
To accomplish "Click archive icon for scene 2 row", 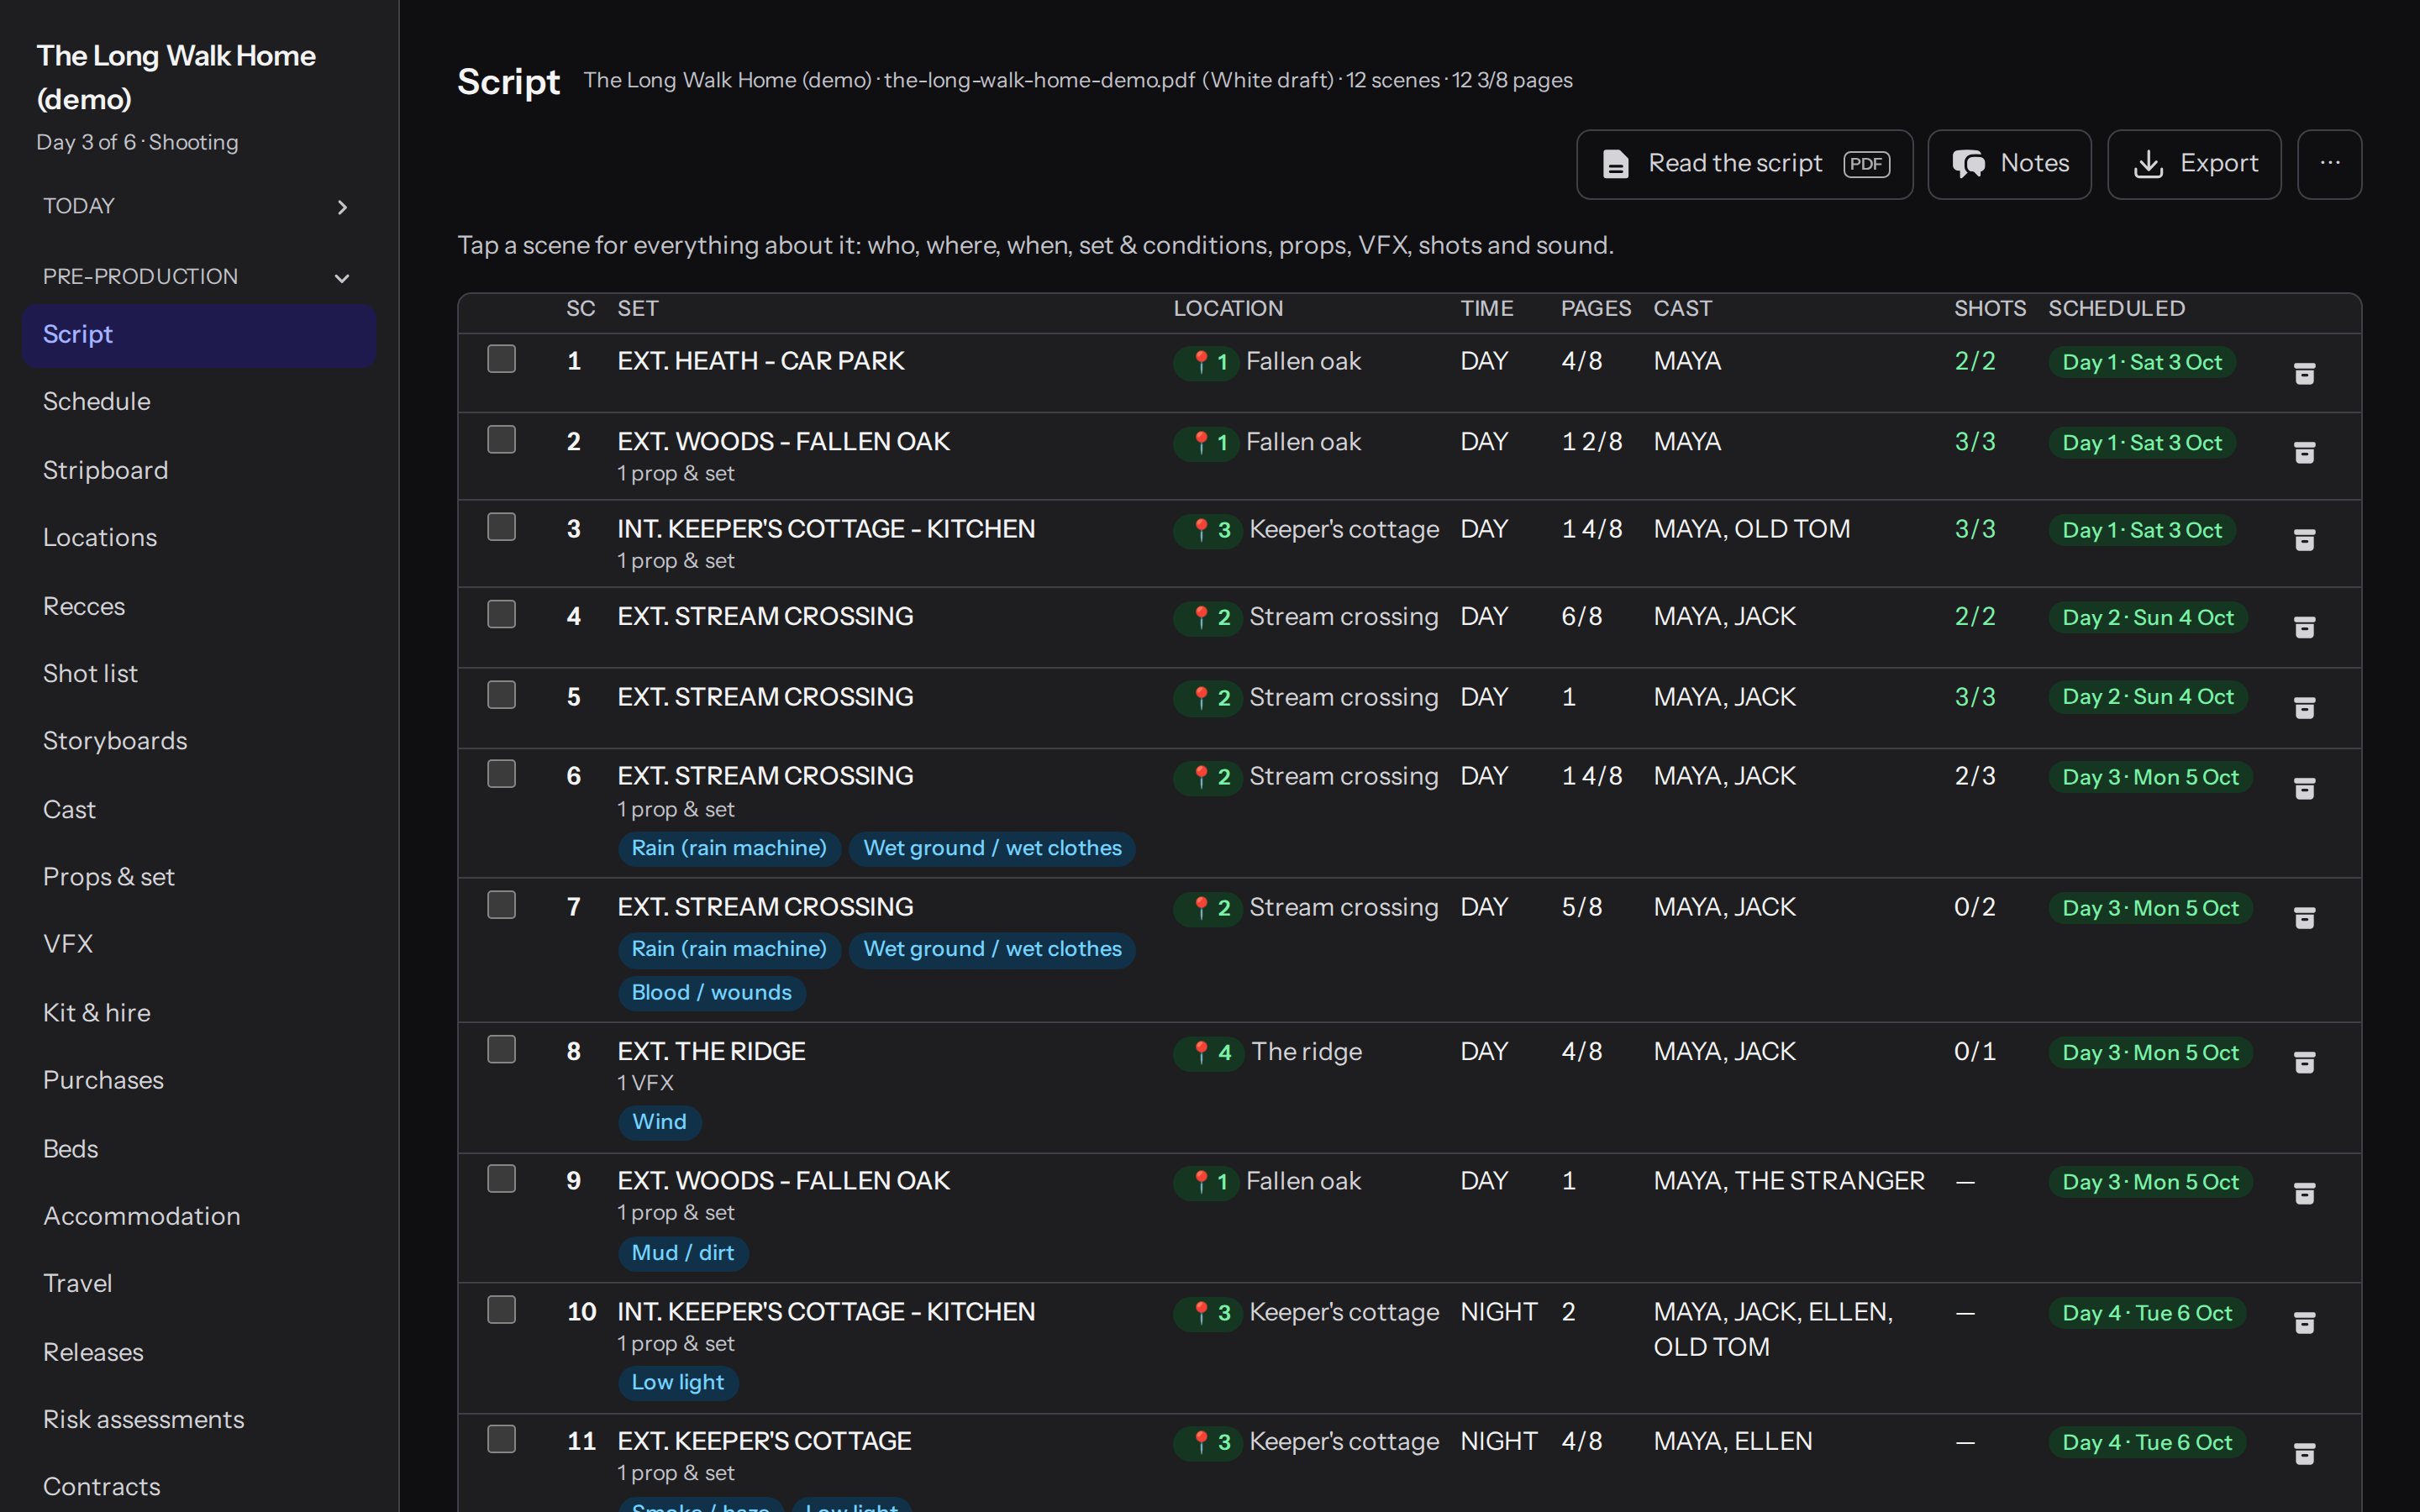I will [2304, 453].
